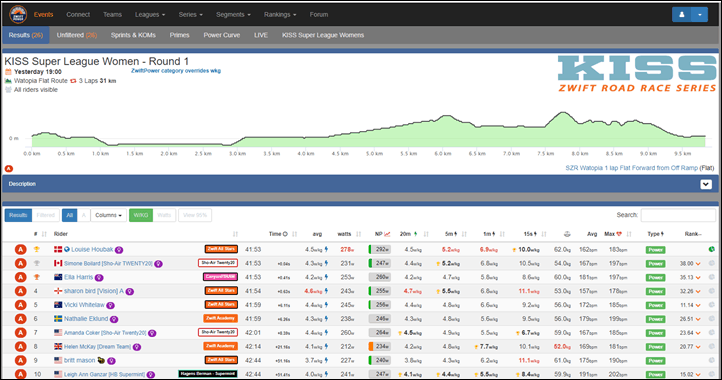This screenshot has height=380, width=722.
Task: Click the orange 234w NP bar for Helen McKay
Action: point(380,346)
